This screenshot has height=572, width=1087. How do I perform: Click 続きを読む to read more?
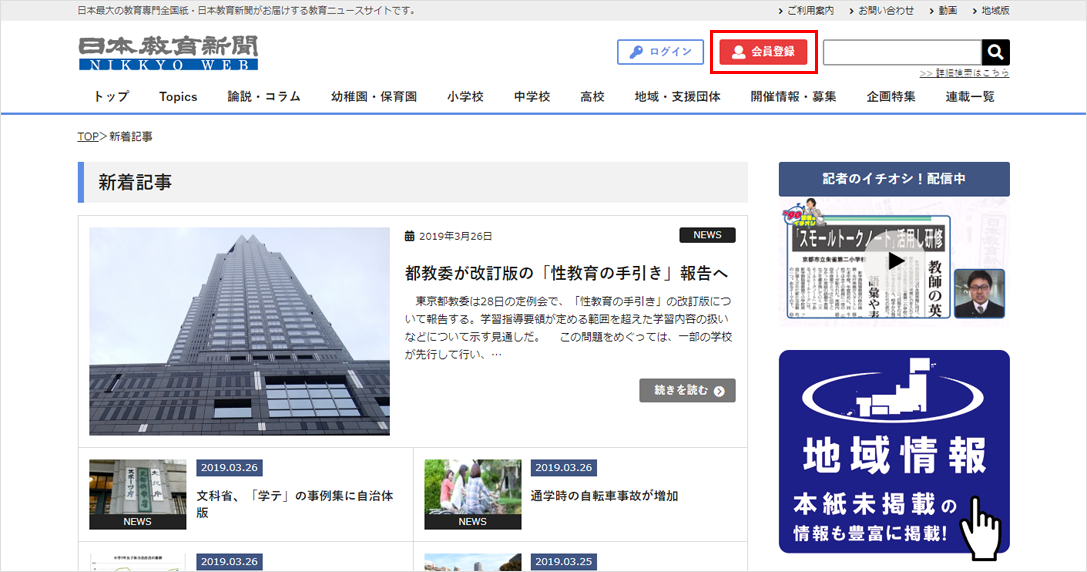pyautogui.click(x=687, y=391)
